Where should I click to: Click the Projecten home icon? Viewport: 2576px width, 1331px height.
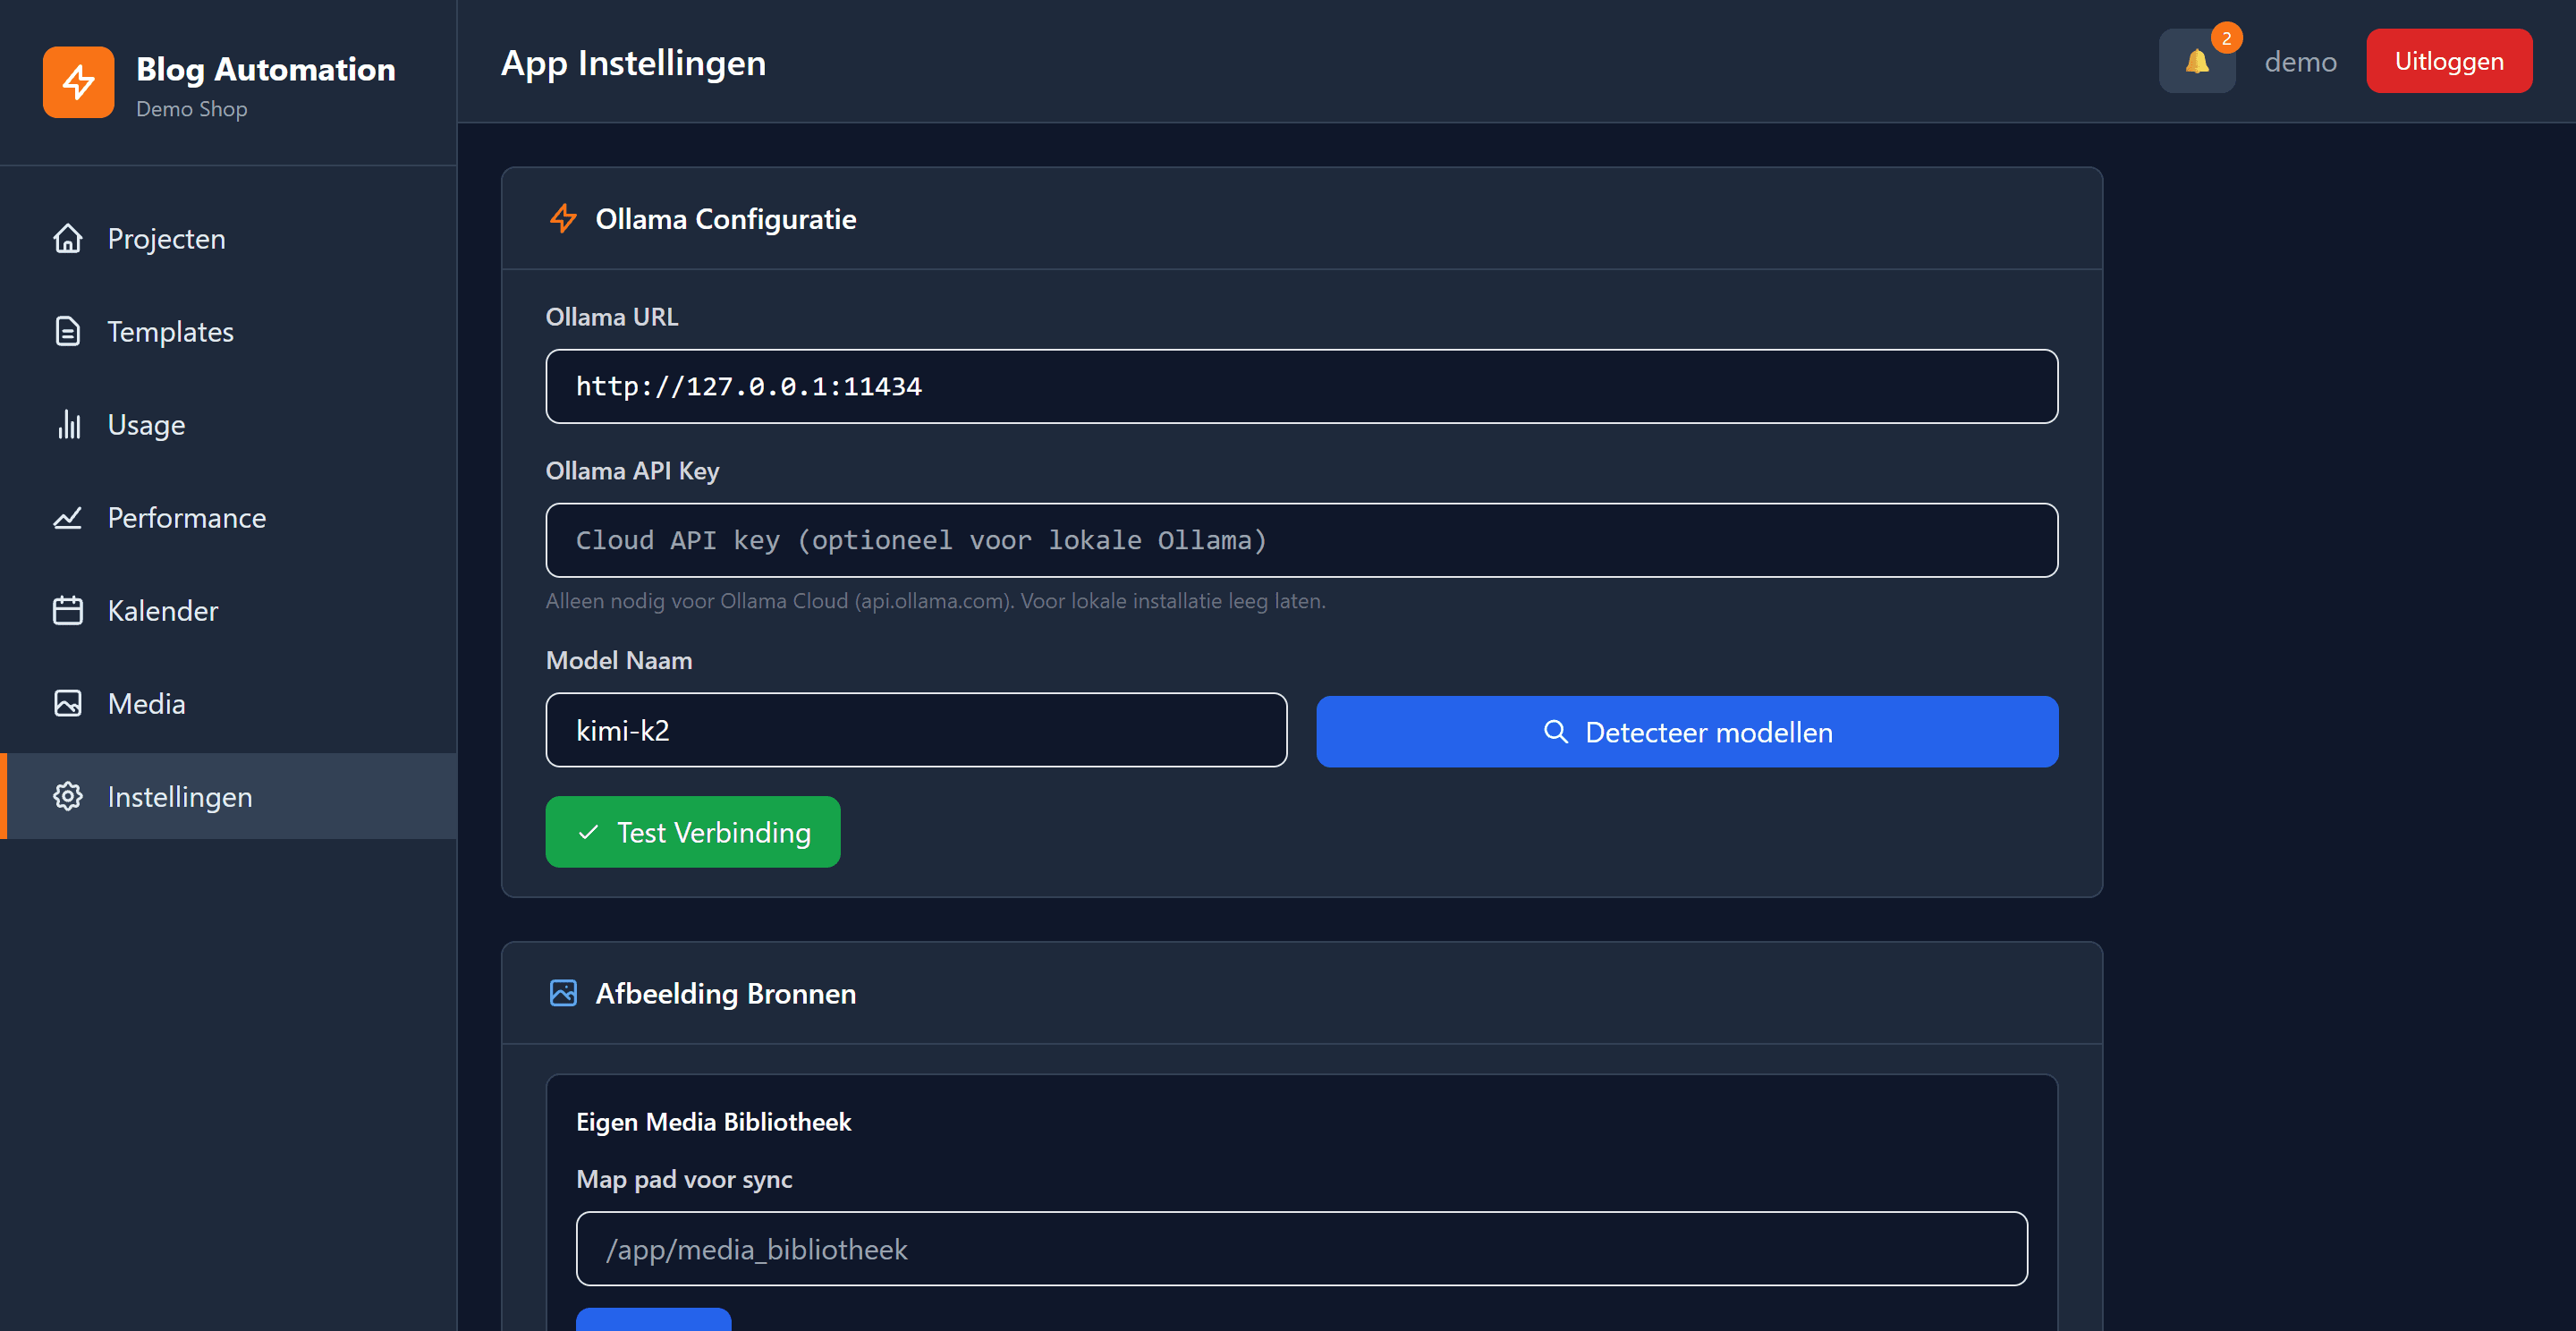(x=68, y=239)
